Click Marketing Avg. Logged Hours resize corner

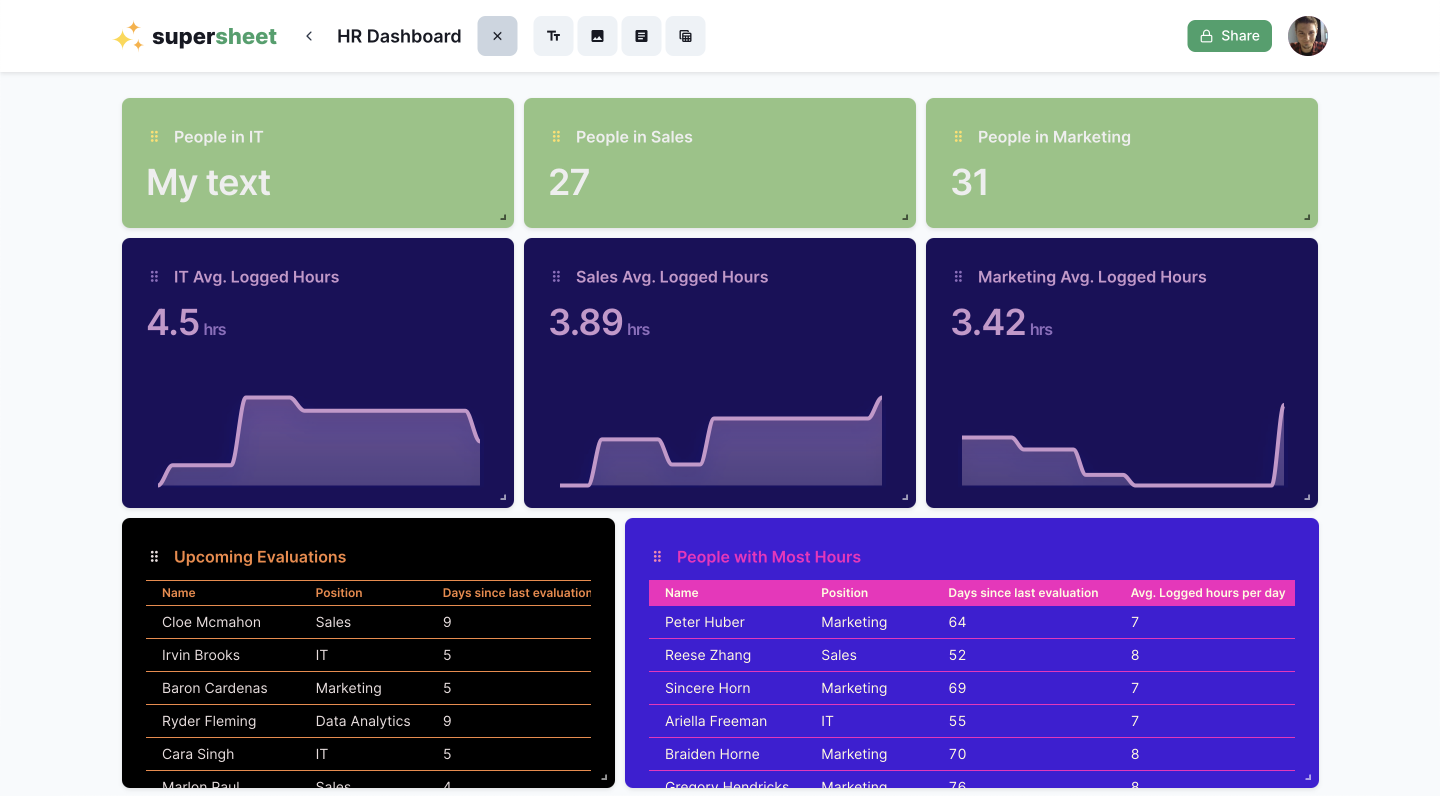click(x=1307, y=497)
